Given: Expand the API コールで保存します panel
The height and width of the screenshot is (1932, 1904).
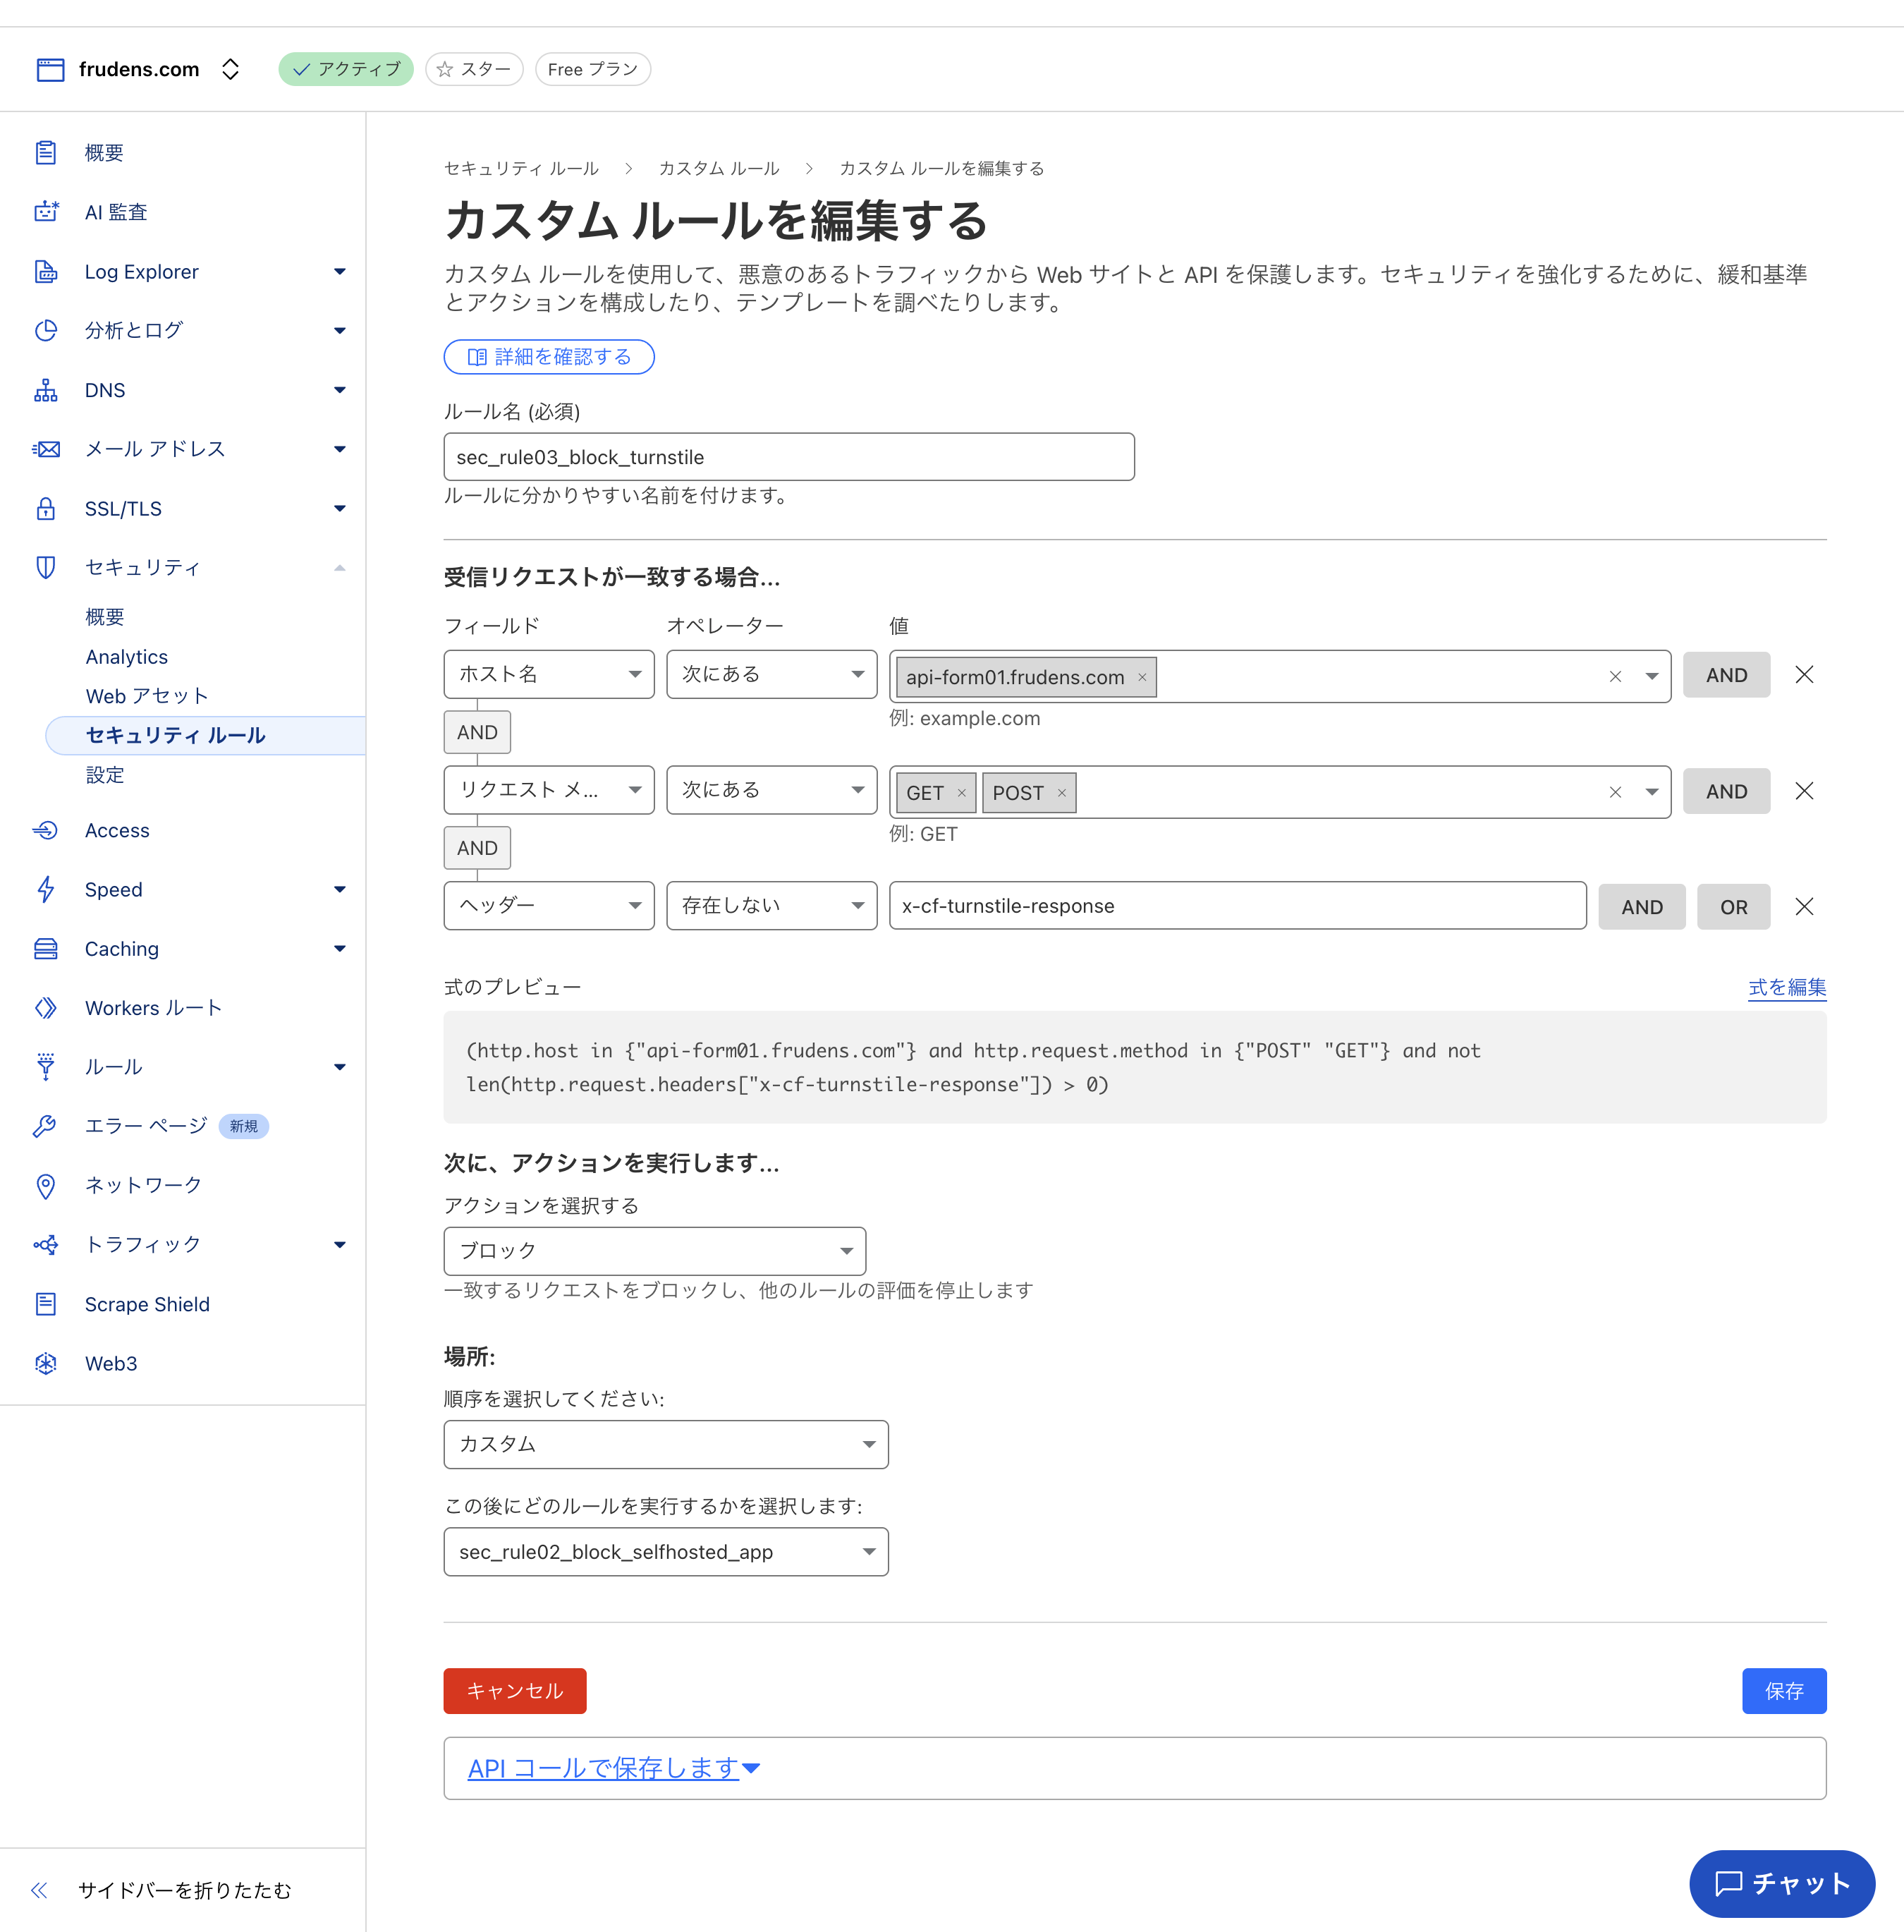Looking at the screenshot, I should [614, 1768].
